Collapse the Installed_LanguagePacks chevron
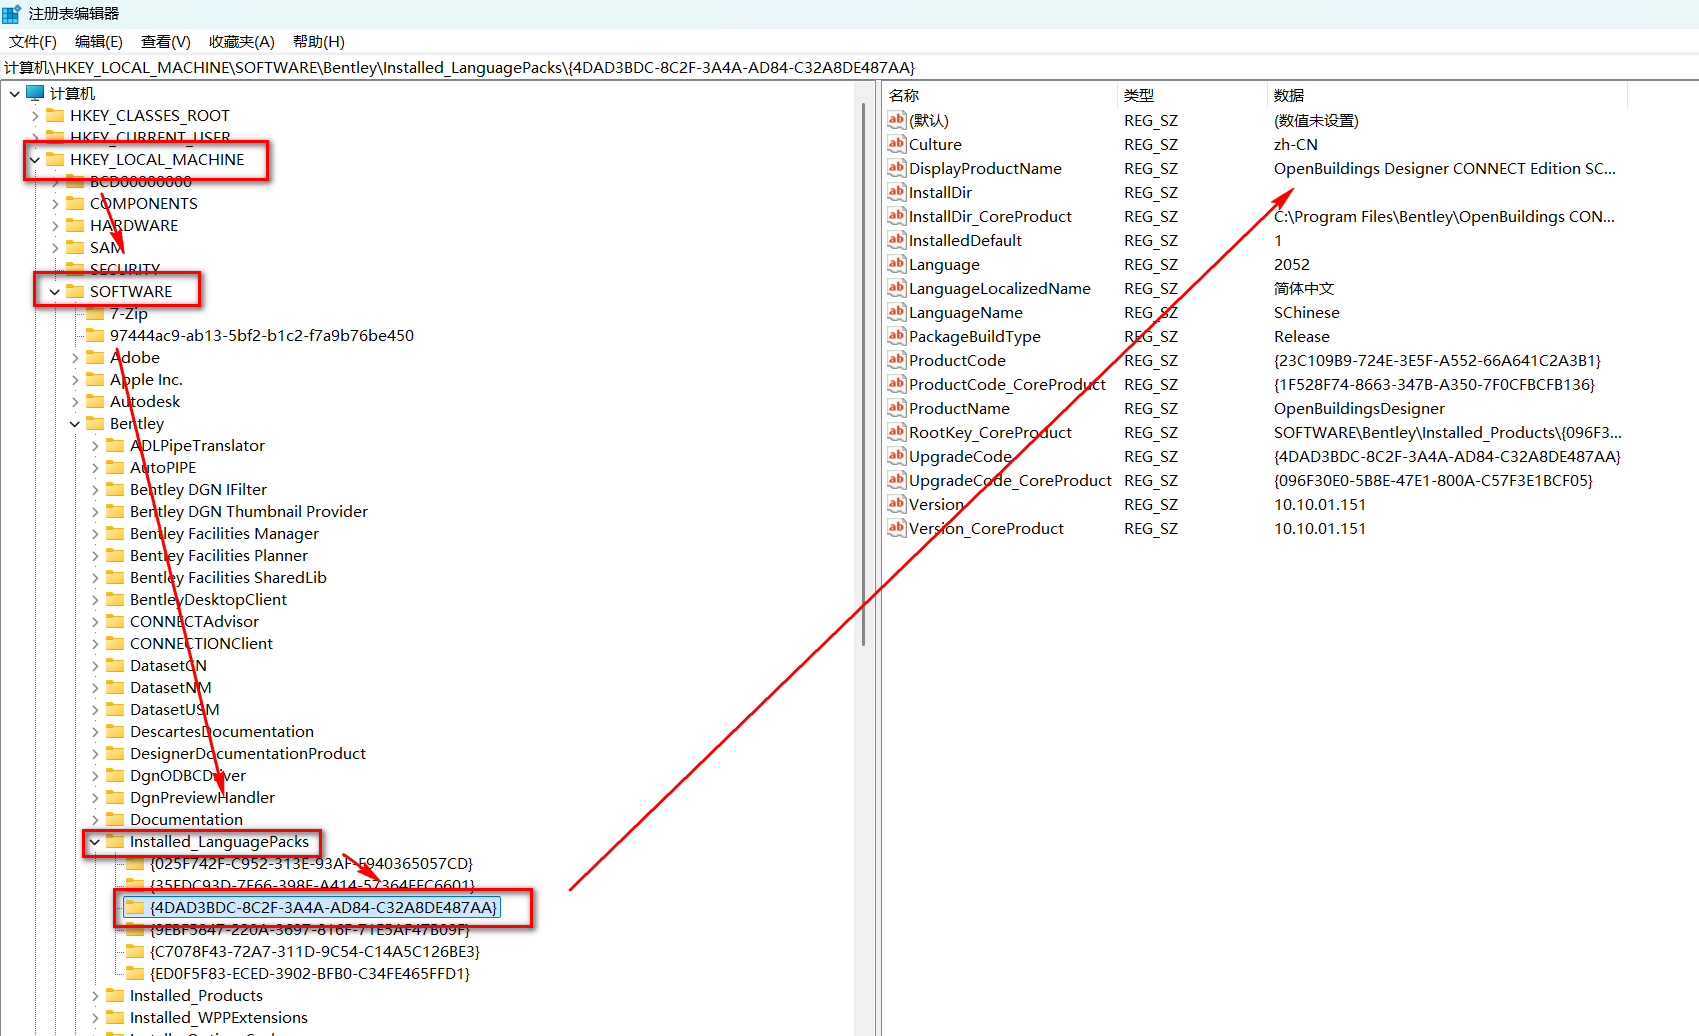The image size is (1699, 1036). pos(95,842)
